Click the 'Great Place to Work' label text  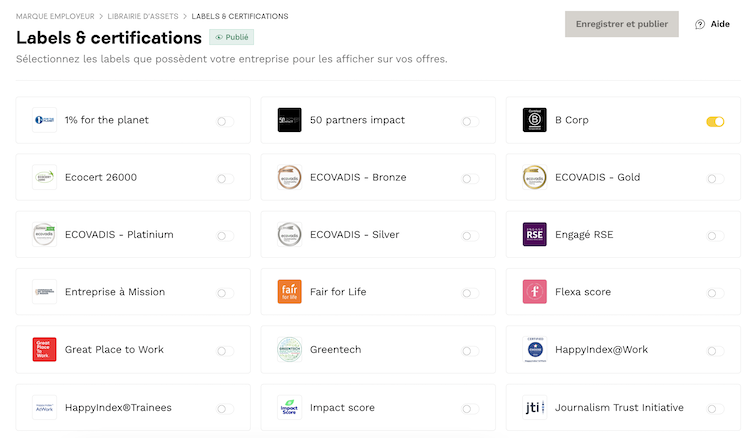(x=114, y=350)
